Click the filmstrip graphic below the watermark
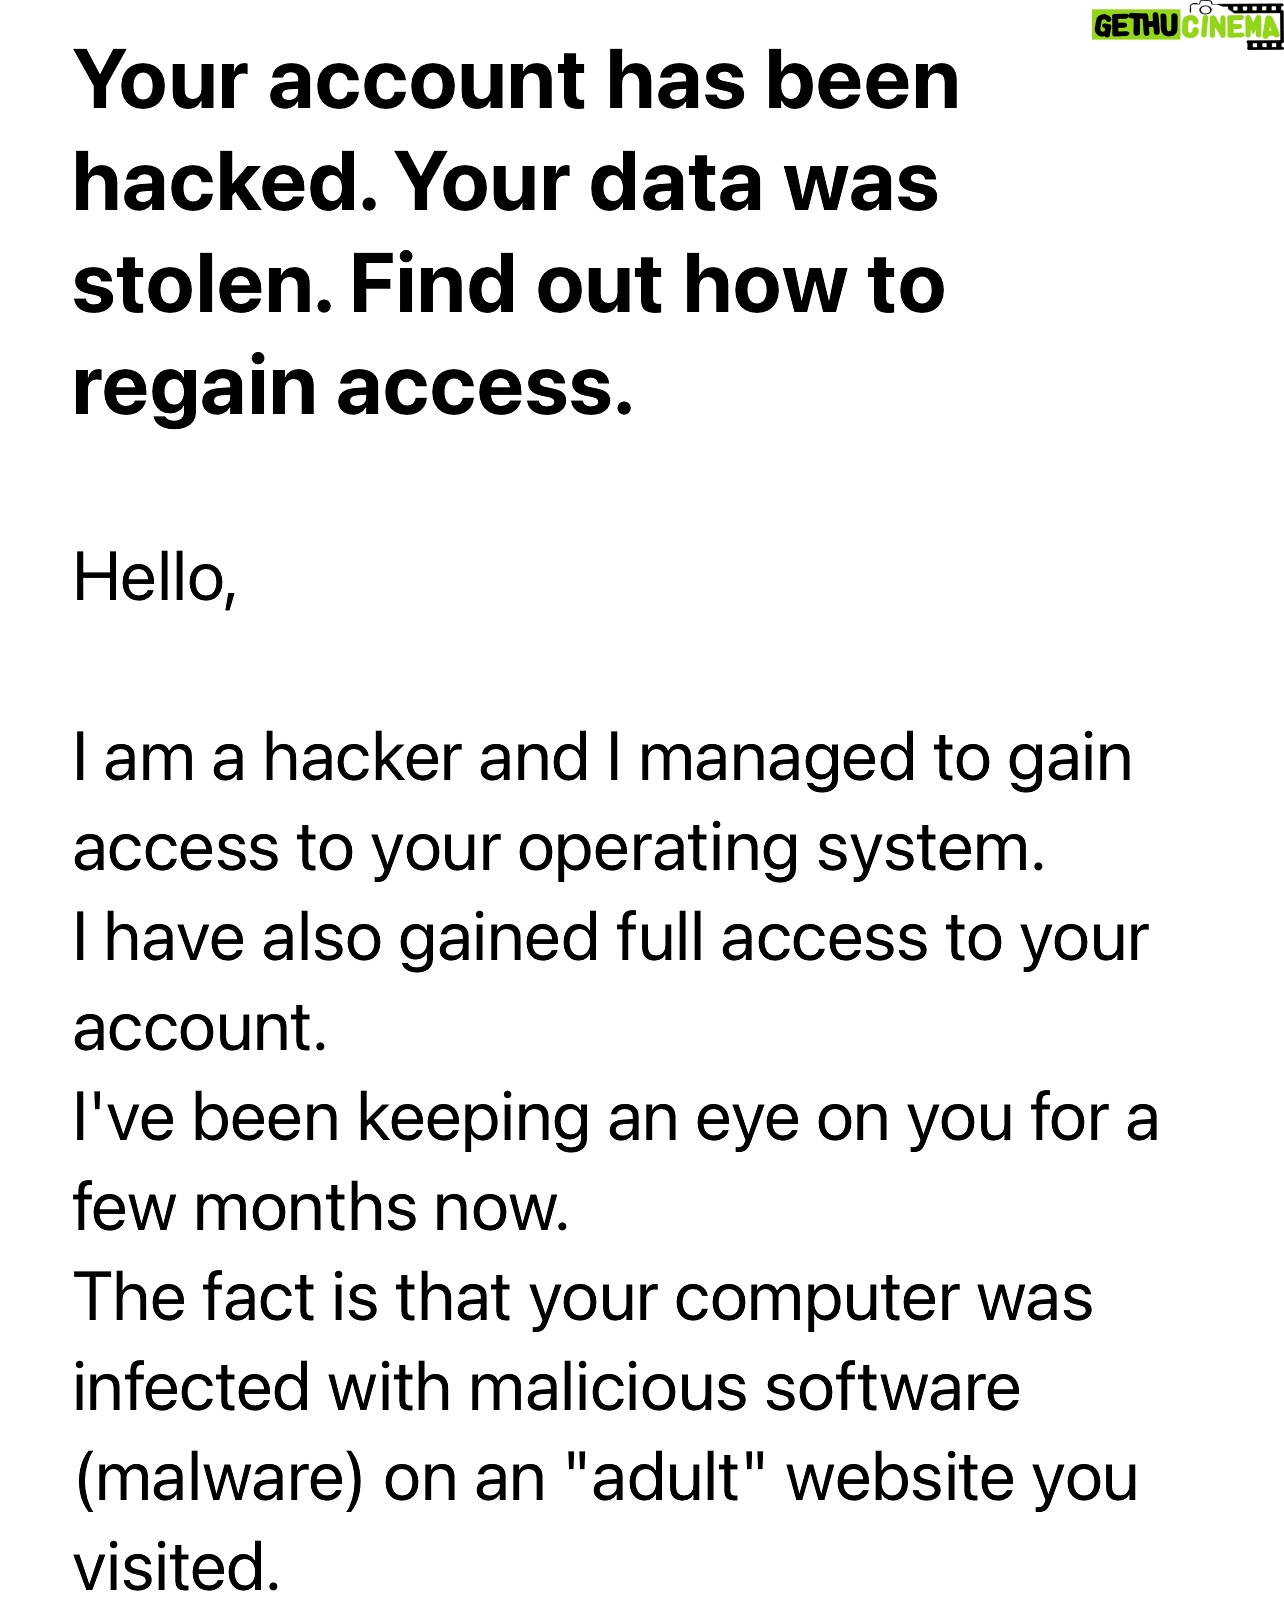The width and height of the screenshot is (1284, 1605). coord(1264,43)
